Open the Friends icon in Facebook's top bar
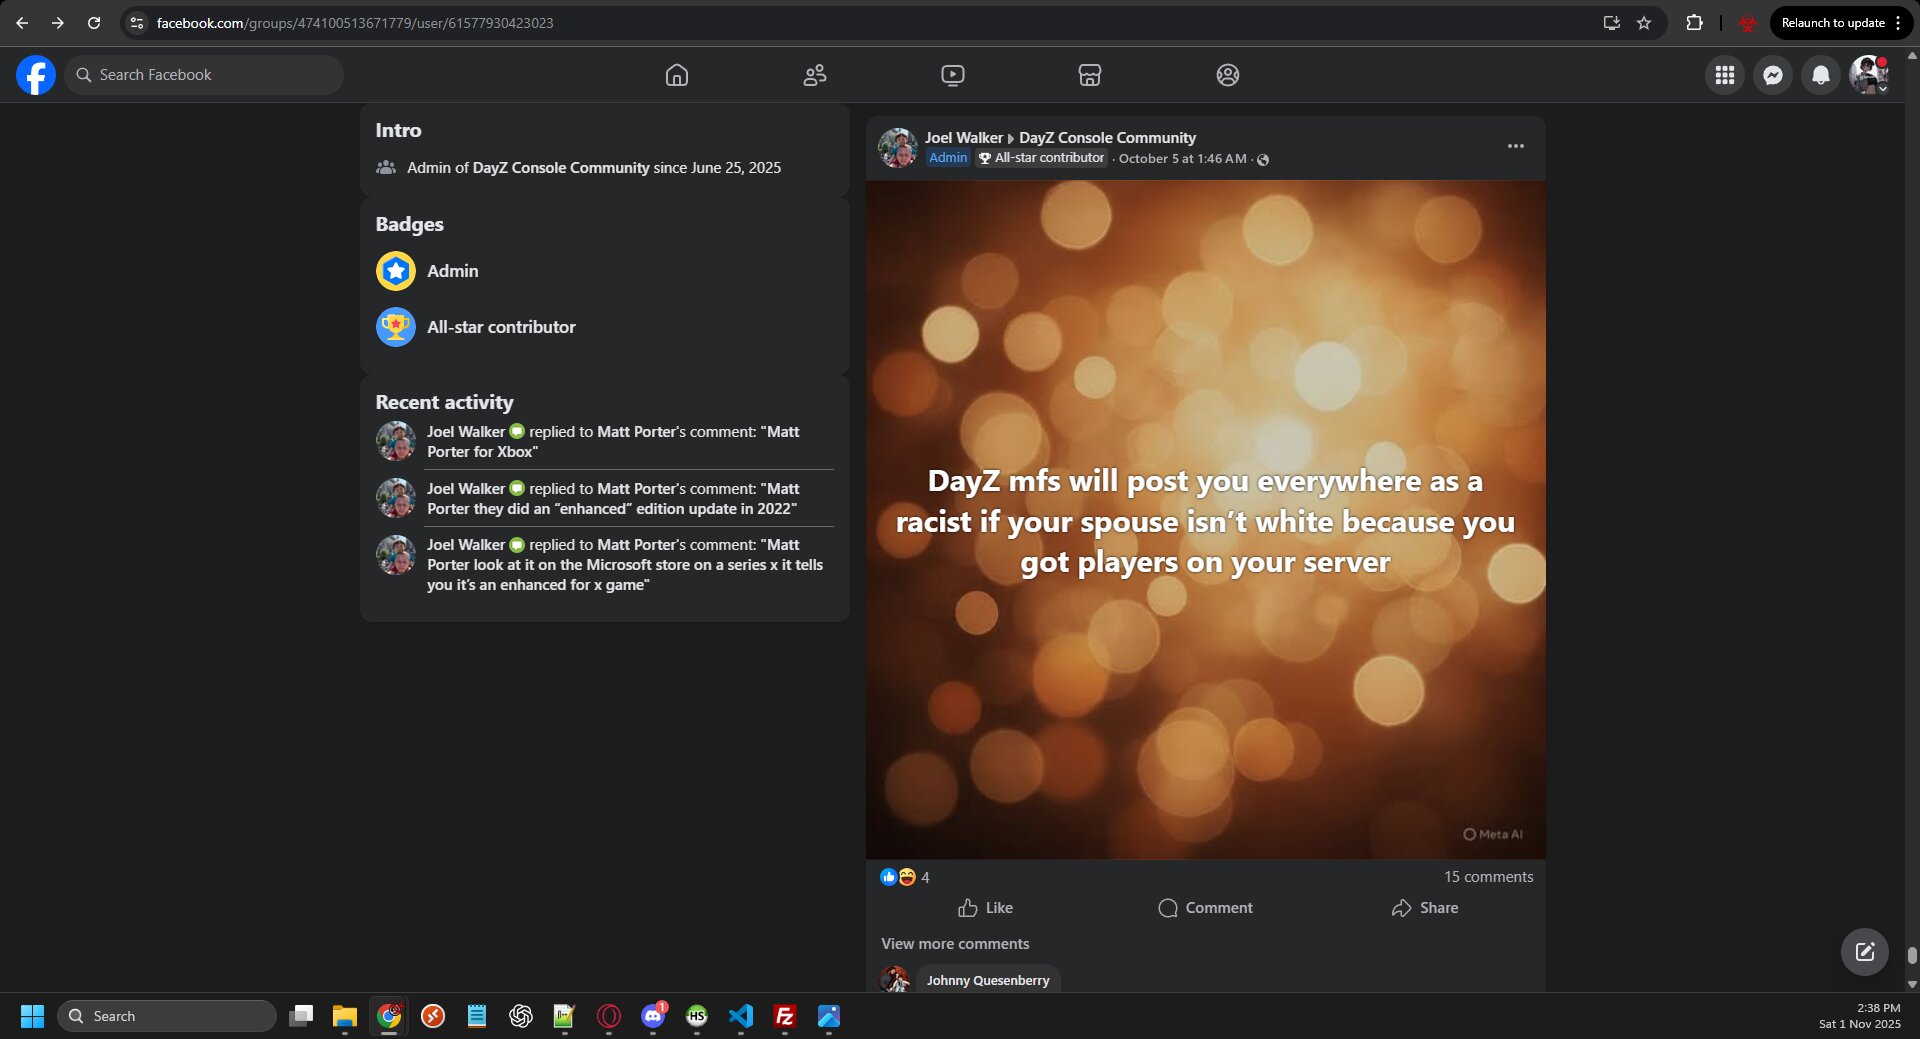 [x=815, y=75]
